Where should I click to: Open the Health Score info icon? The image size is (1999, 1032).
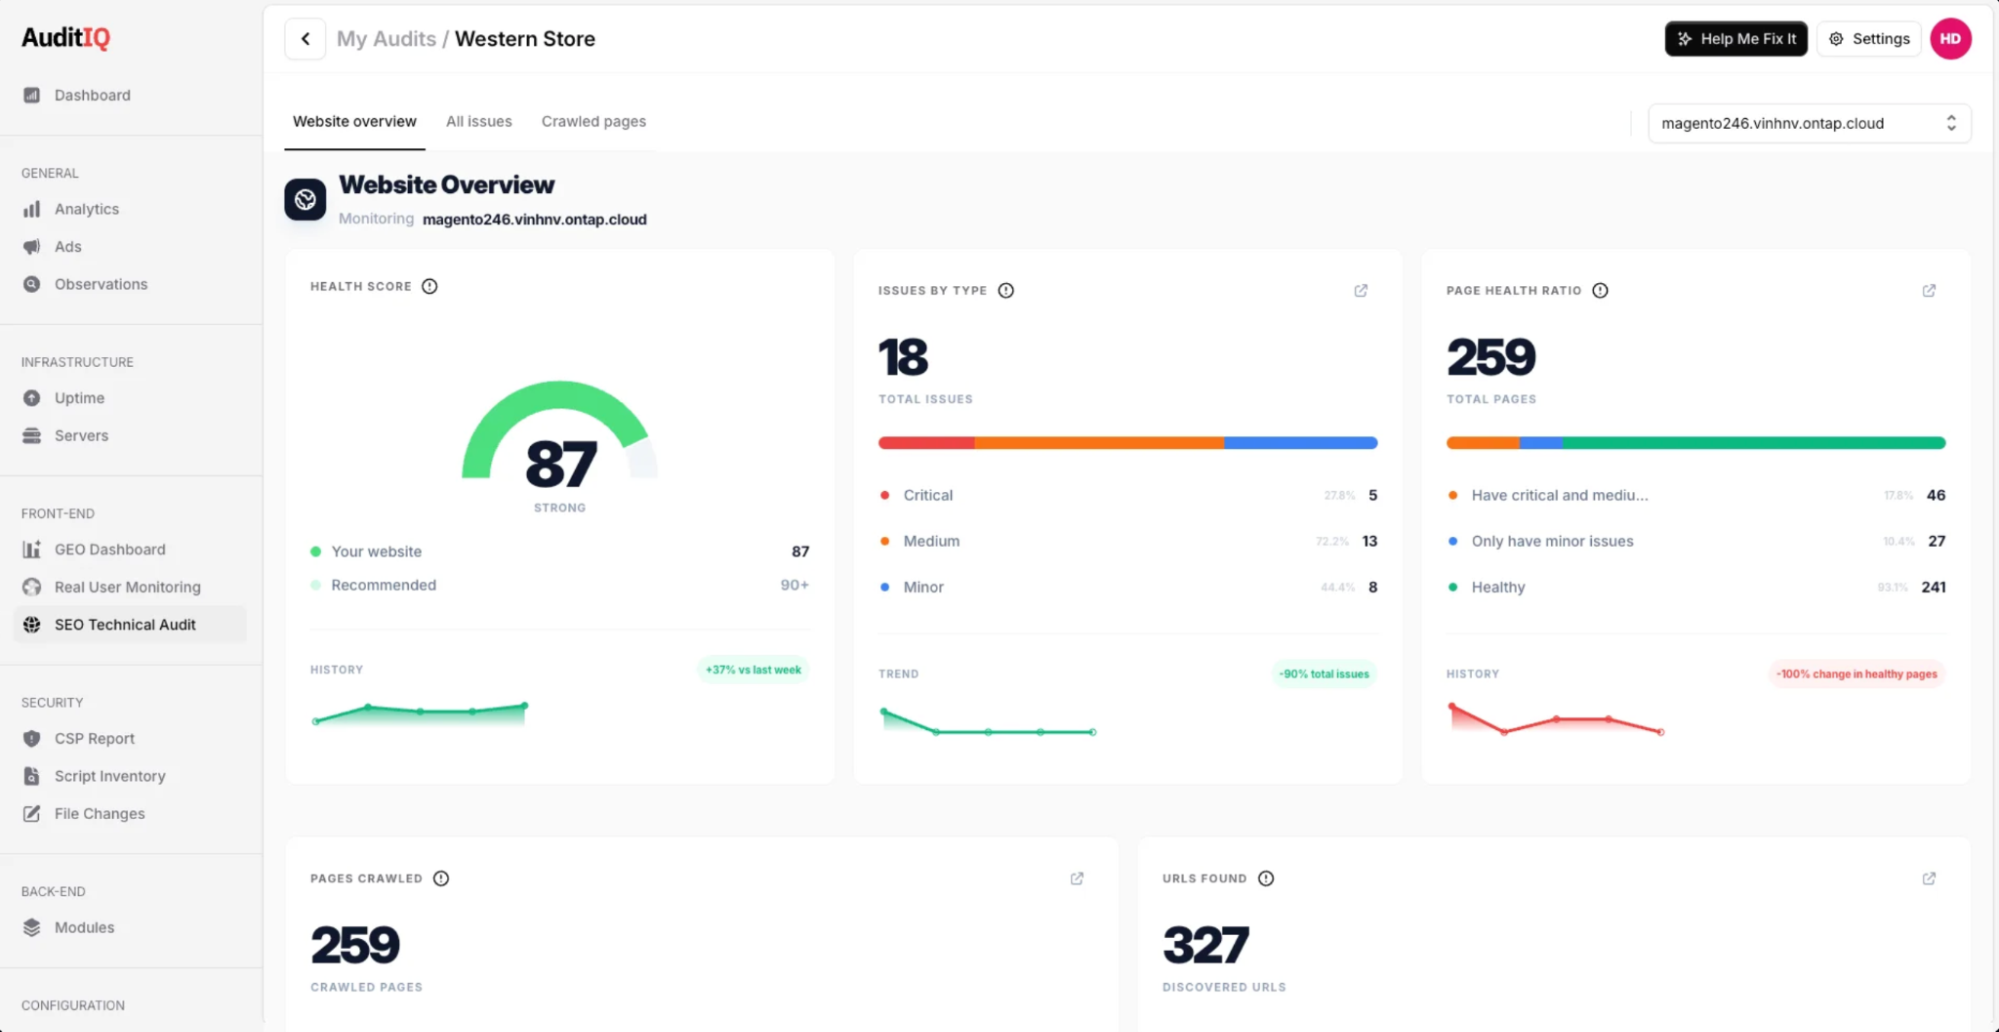pos(430,286)
